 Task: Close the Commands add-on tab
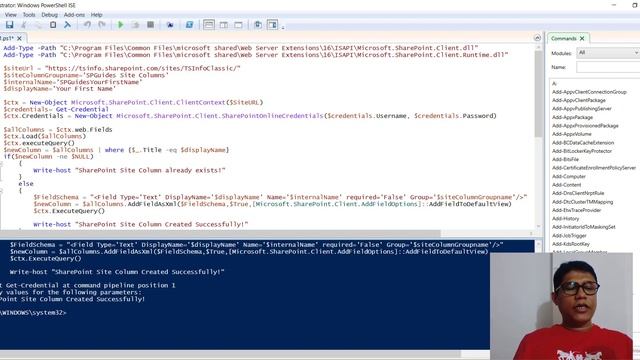pyautogui.click(x=582, y=38)
